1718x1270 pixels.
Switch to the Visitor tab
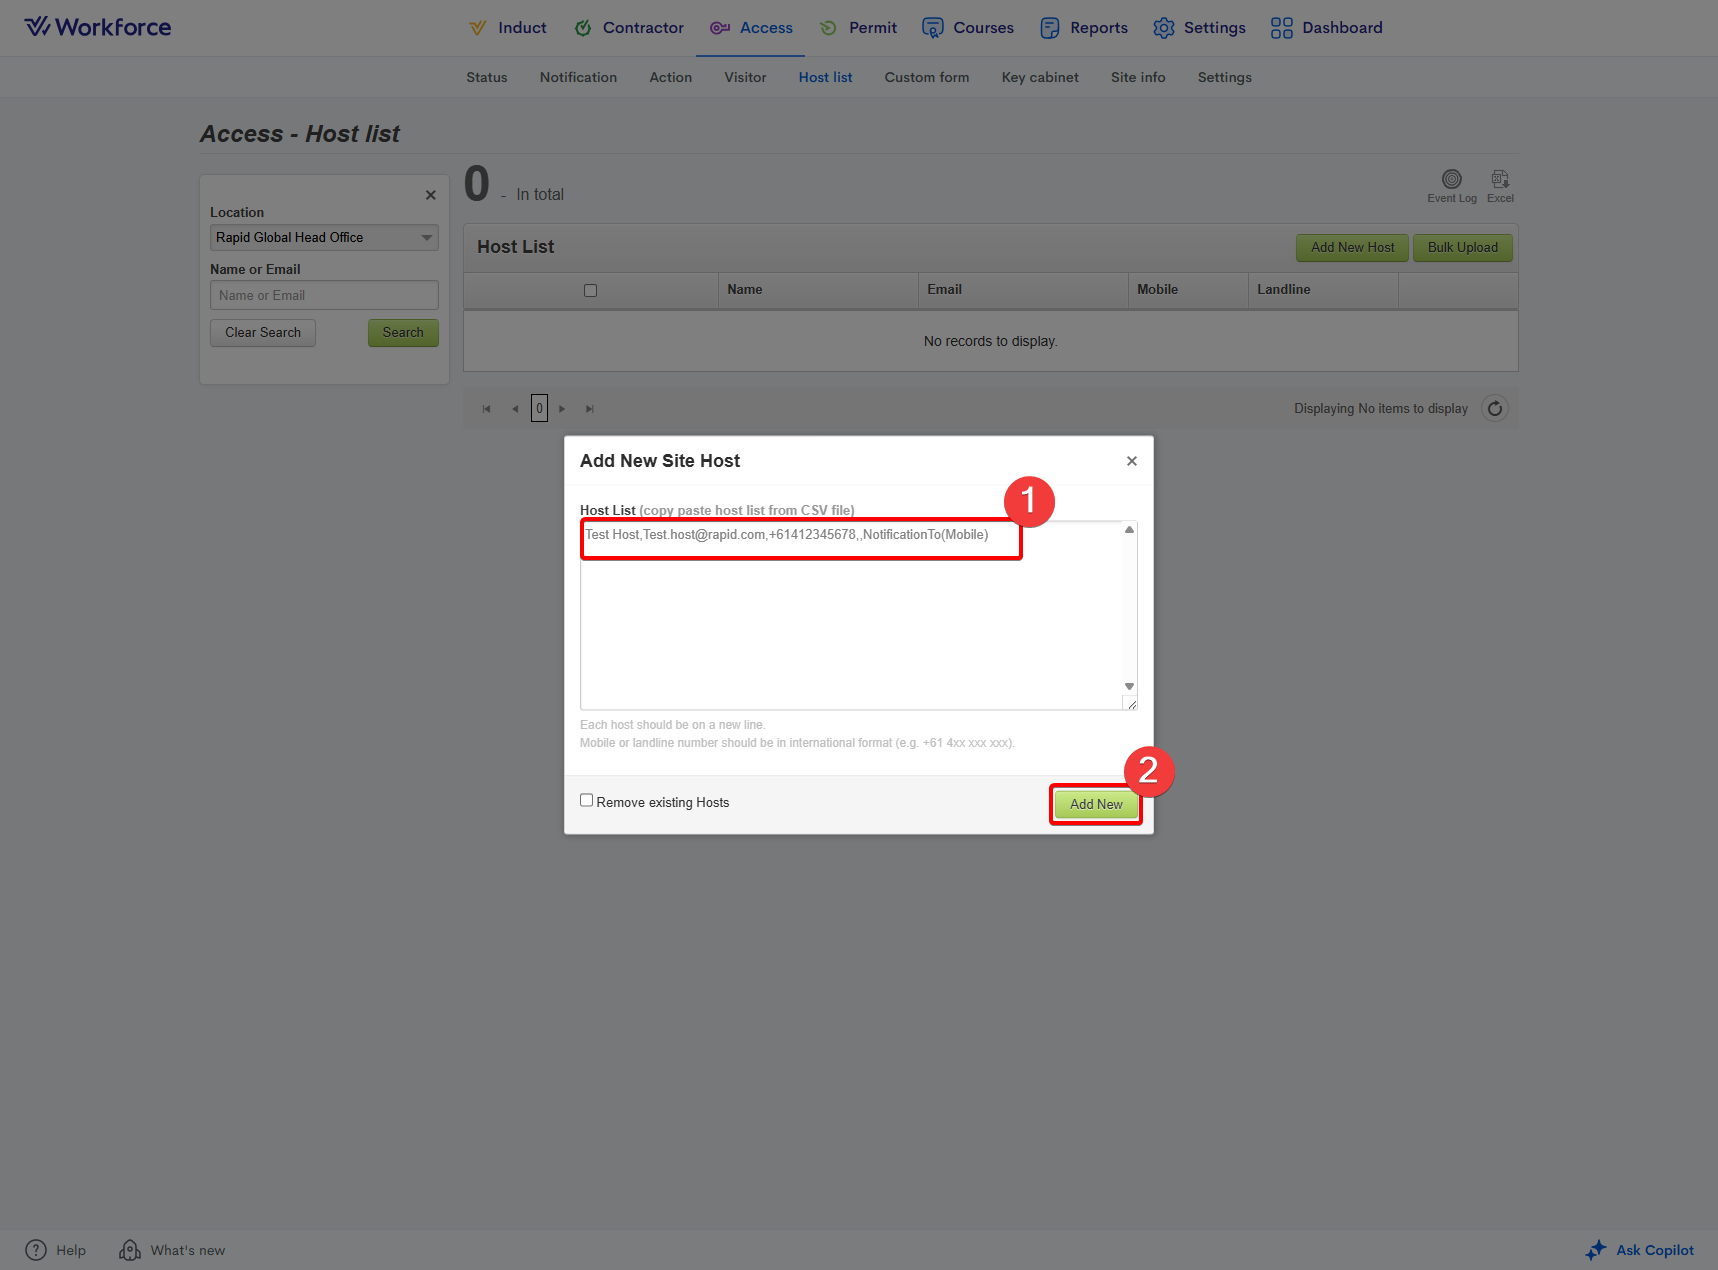tap(745, 77)
